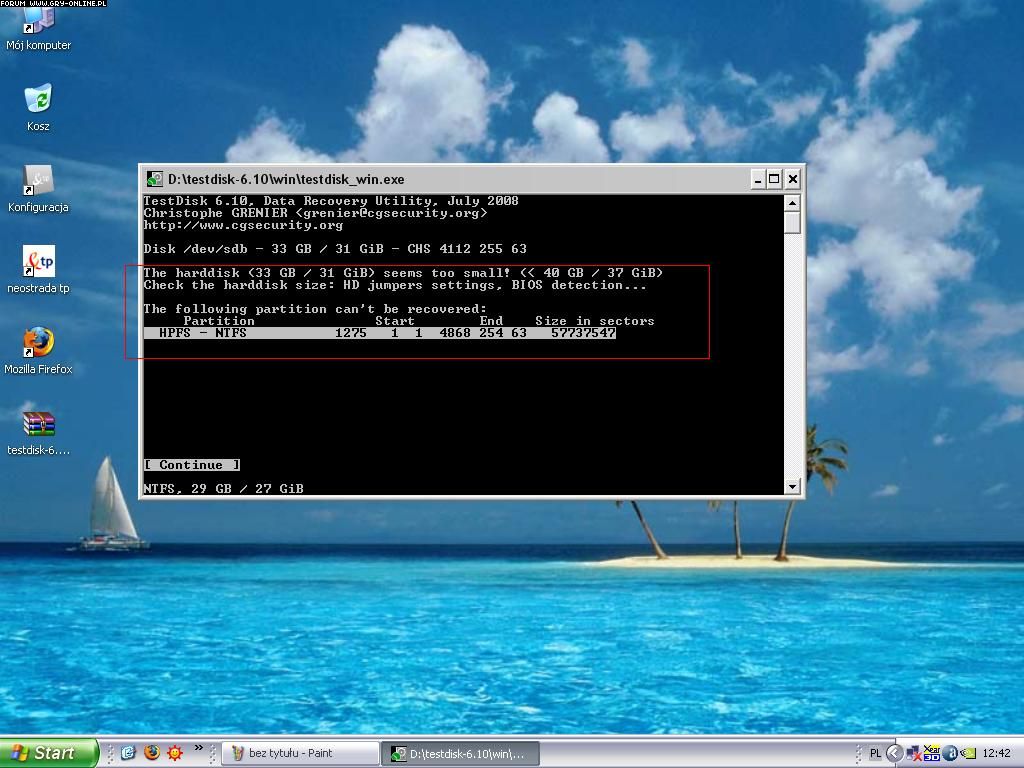1024x768 pixels.
Task: Launch Mozilla Firefox from desktop
Action: pyautogui.click(x=38, y=343)
